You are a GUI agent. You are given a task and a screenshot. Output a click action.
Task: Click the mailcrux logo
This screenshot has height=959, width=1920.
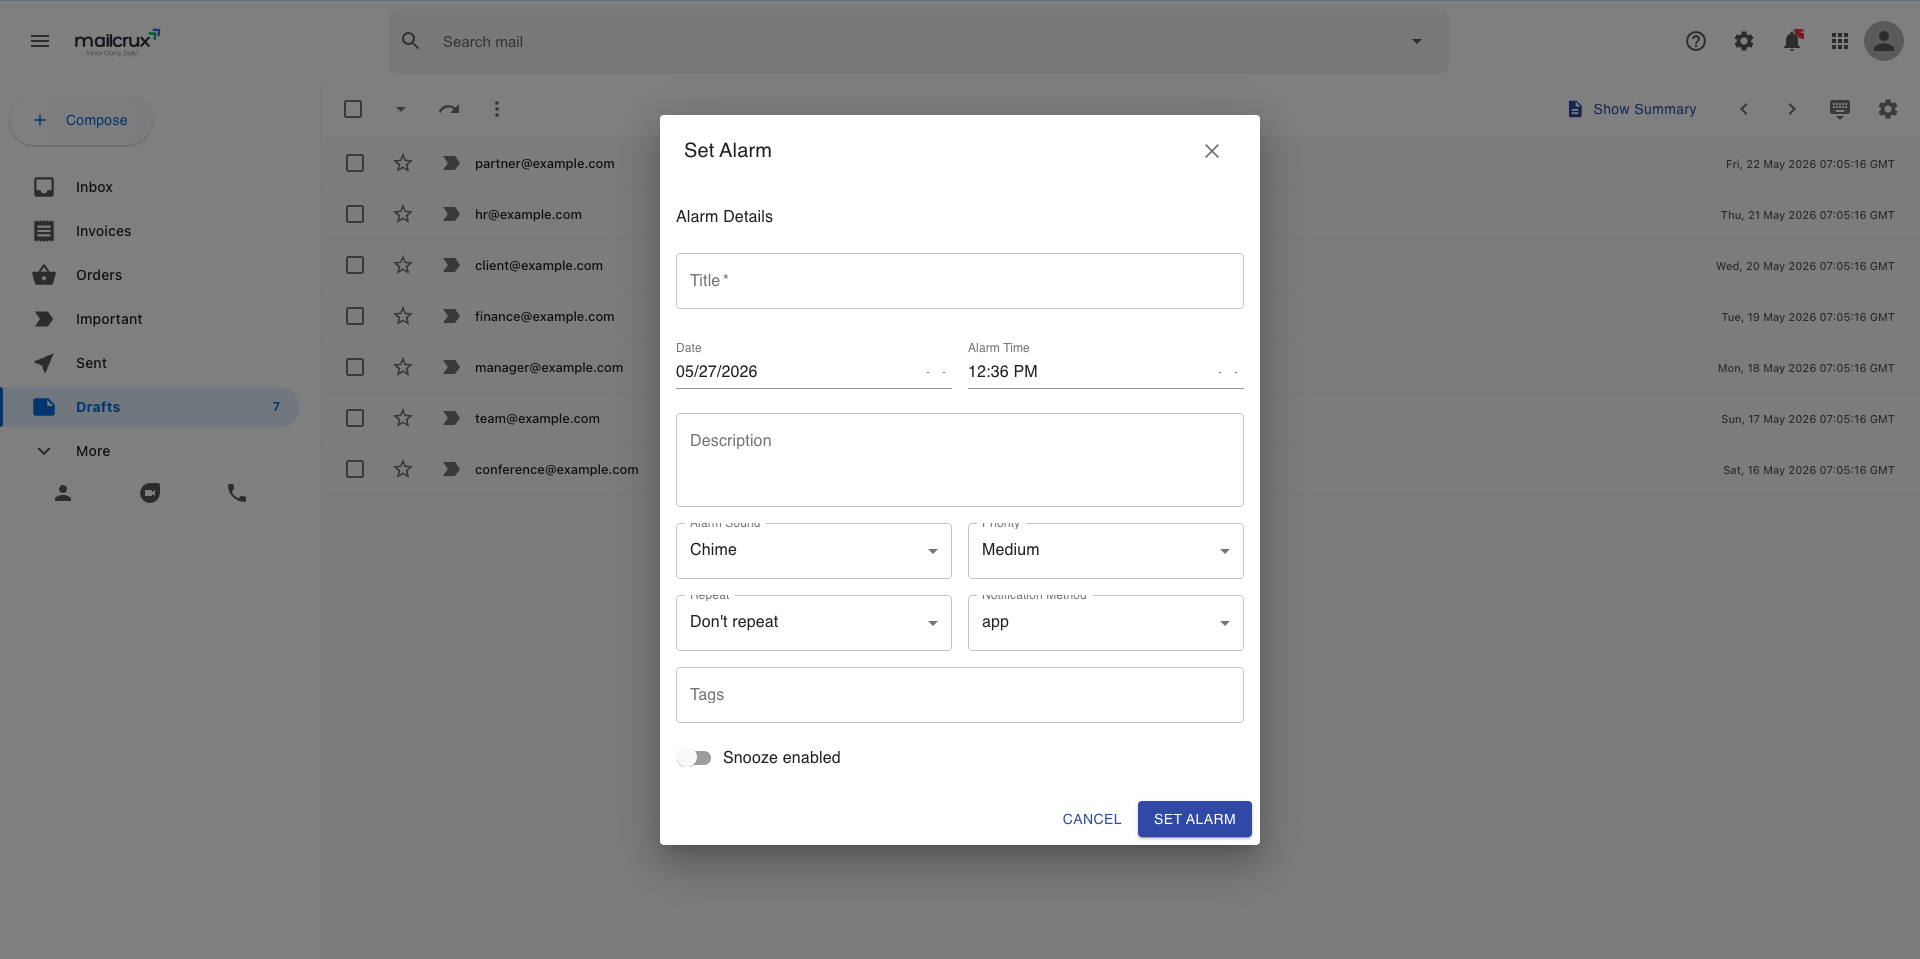(117, 42)
